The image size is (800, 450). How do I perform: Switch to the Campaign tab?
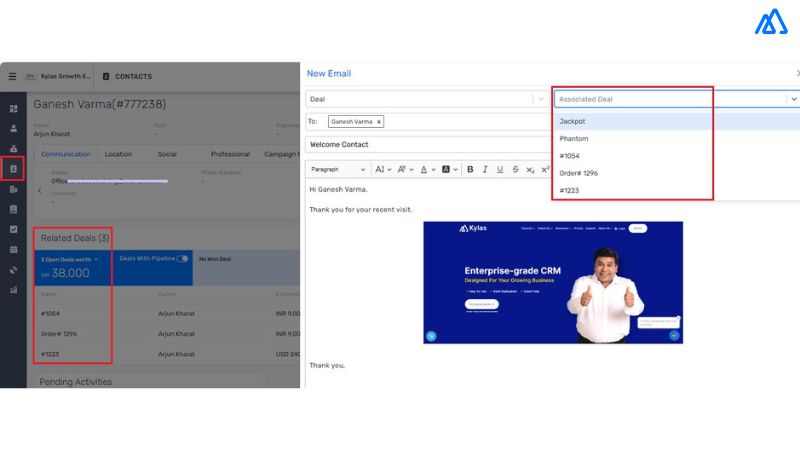(x=281, y=154)
